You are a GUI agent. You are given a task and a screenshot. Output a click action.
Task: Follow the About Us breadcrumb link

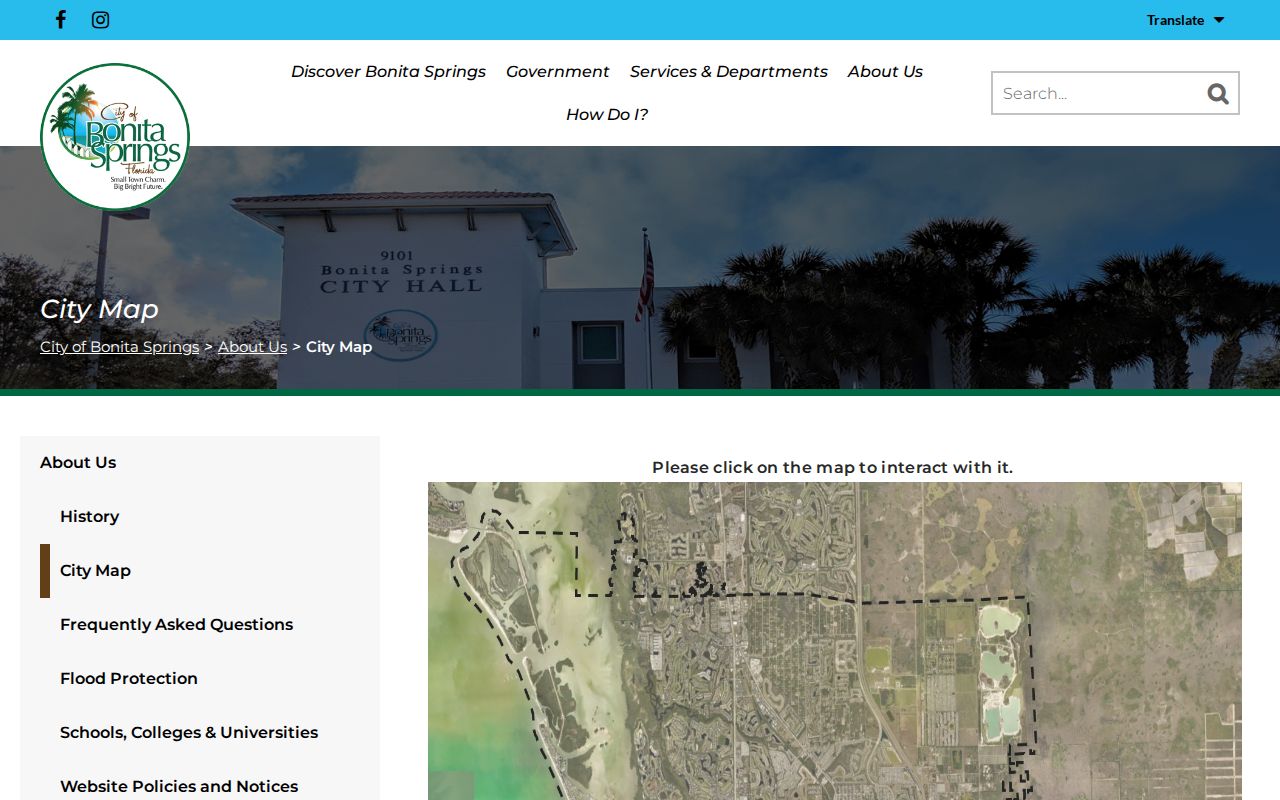(252, 347)
